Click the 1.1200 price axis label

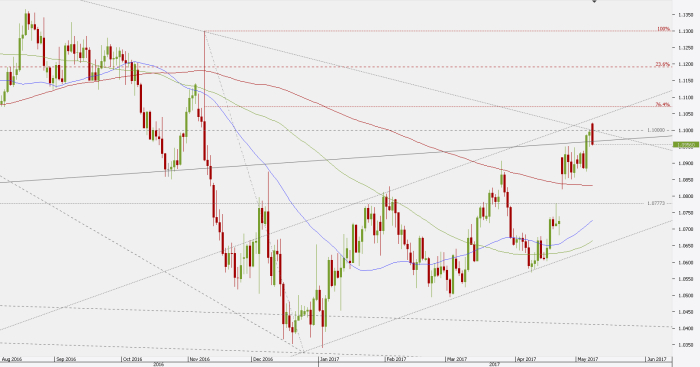[686, 64]
